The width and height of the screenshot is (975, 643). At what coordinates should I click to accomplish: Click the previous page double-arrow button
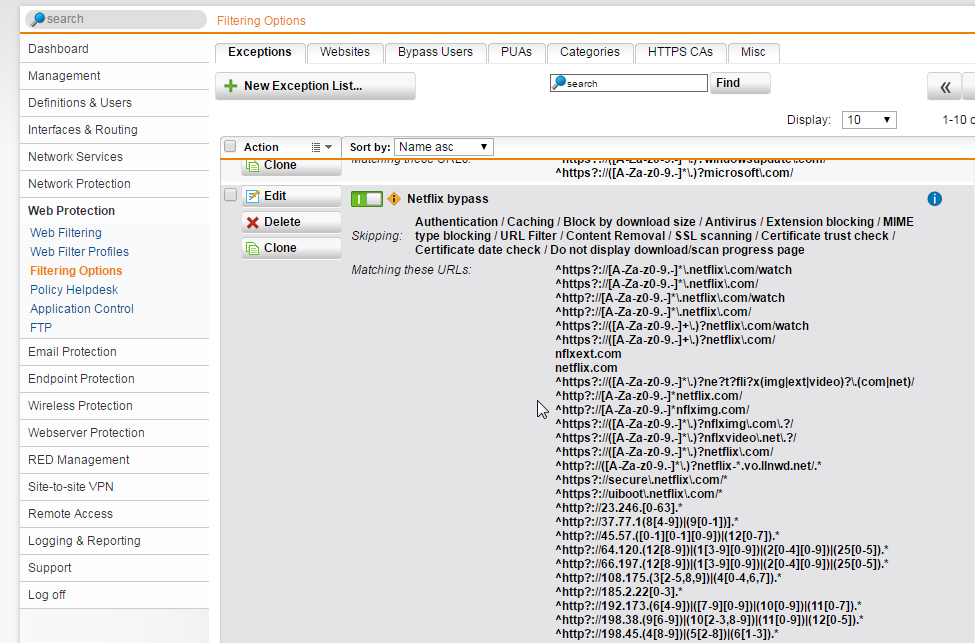click(945, 86)
